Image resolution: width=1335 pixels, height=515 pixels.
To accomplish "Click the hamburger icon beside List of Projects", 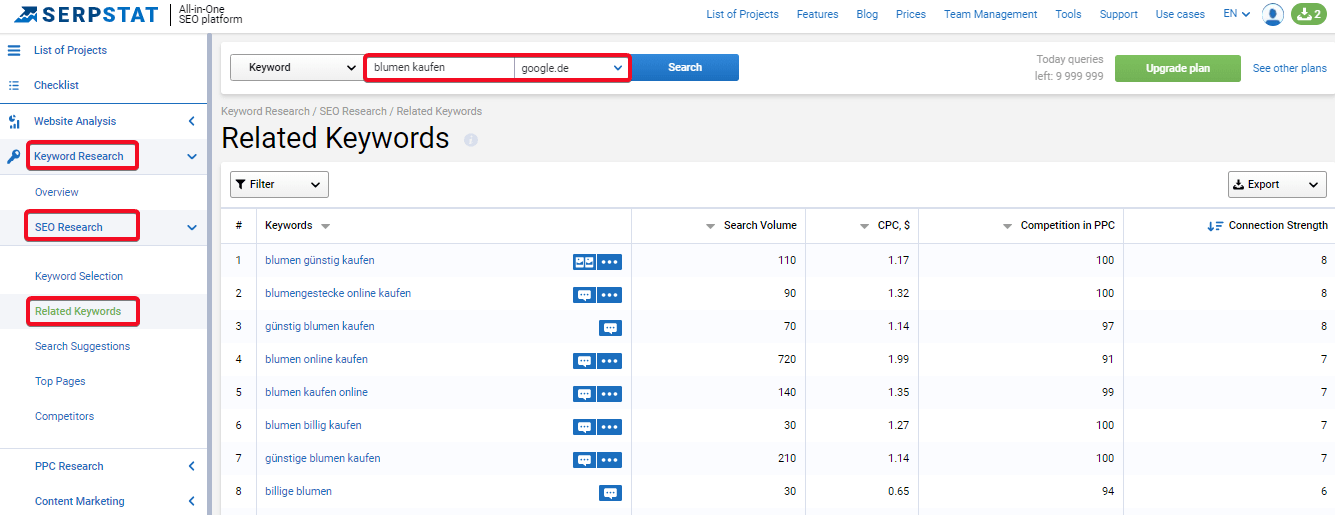I will pyautogui.click(x=14, y=50).
